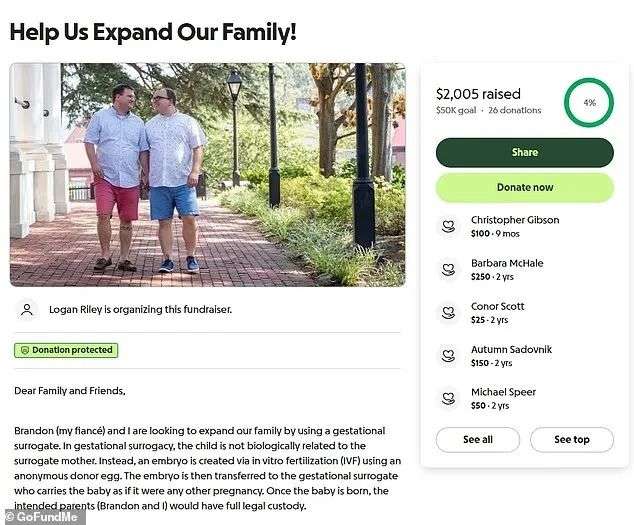The width and height of the screenshot is (634, 525).
Task: Select the Barbara McHale donor name
Action: tap(507, 263)
